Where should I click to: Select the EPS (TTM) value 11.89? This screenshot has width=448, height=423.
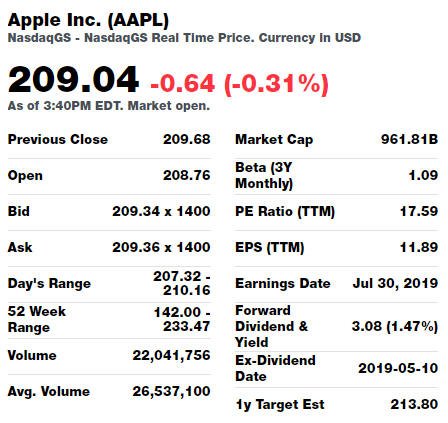coord(419,247)
